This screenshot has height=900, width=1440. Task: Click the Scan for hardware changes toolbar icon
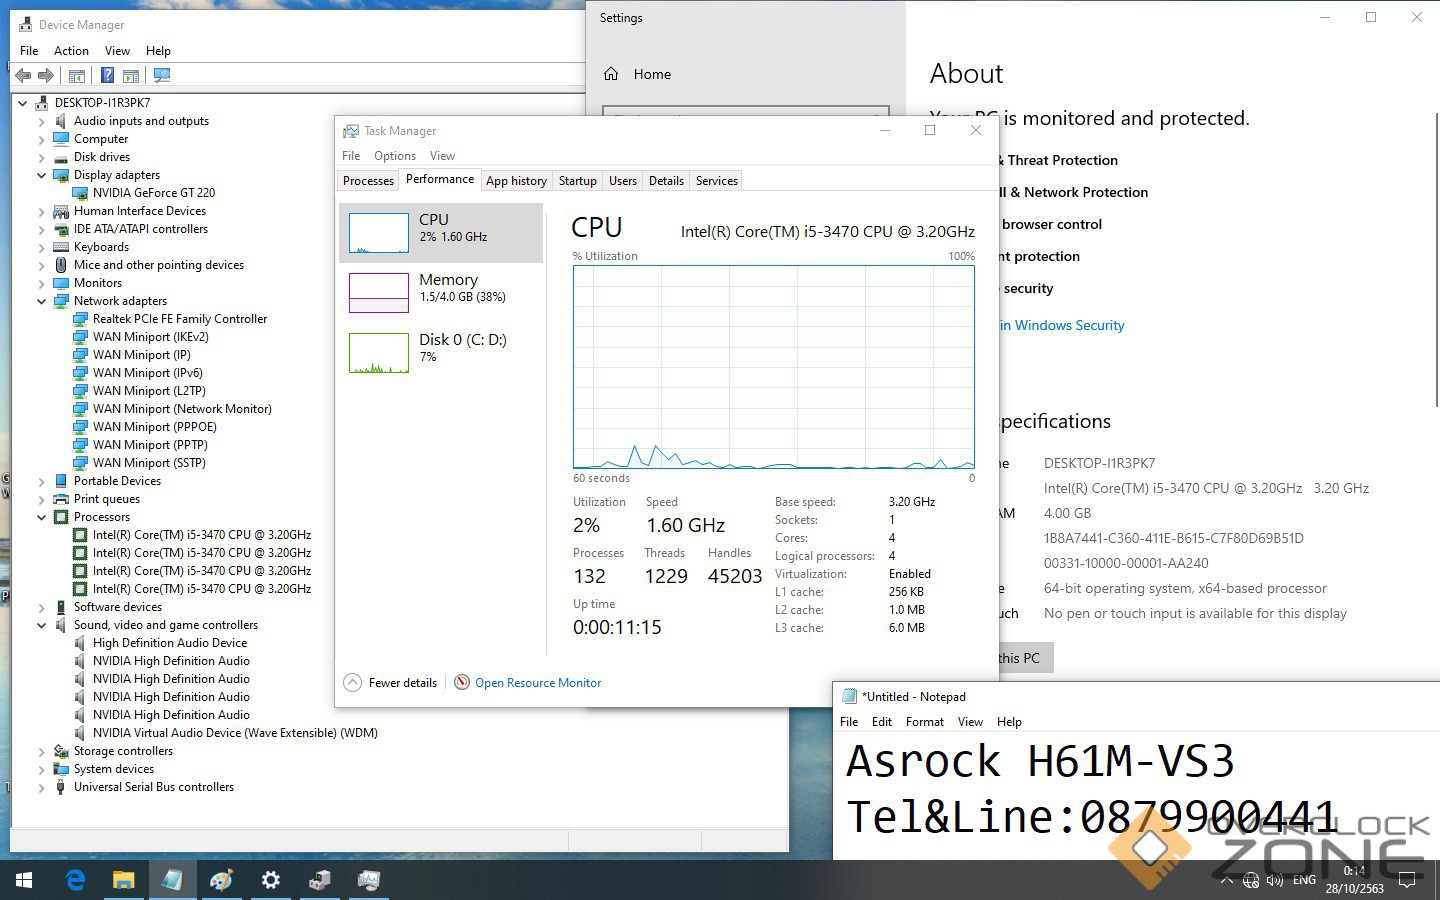point(162,75)
